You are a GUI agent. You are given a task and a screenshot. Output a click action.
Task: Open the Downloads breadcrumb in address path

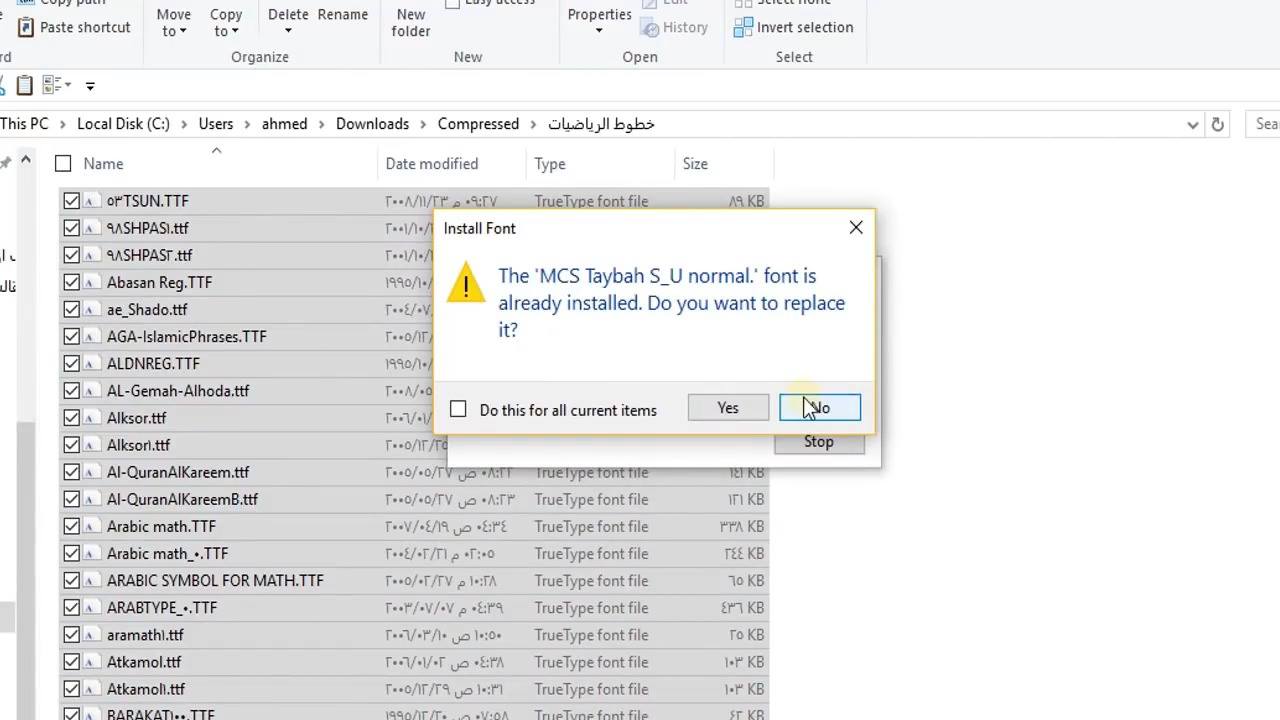point(372,124)
